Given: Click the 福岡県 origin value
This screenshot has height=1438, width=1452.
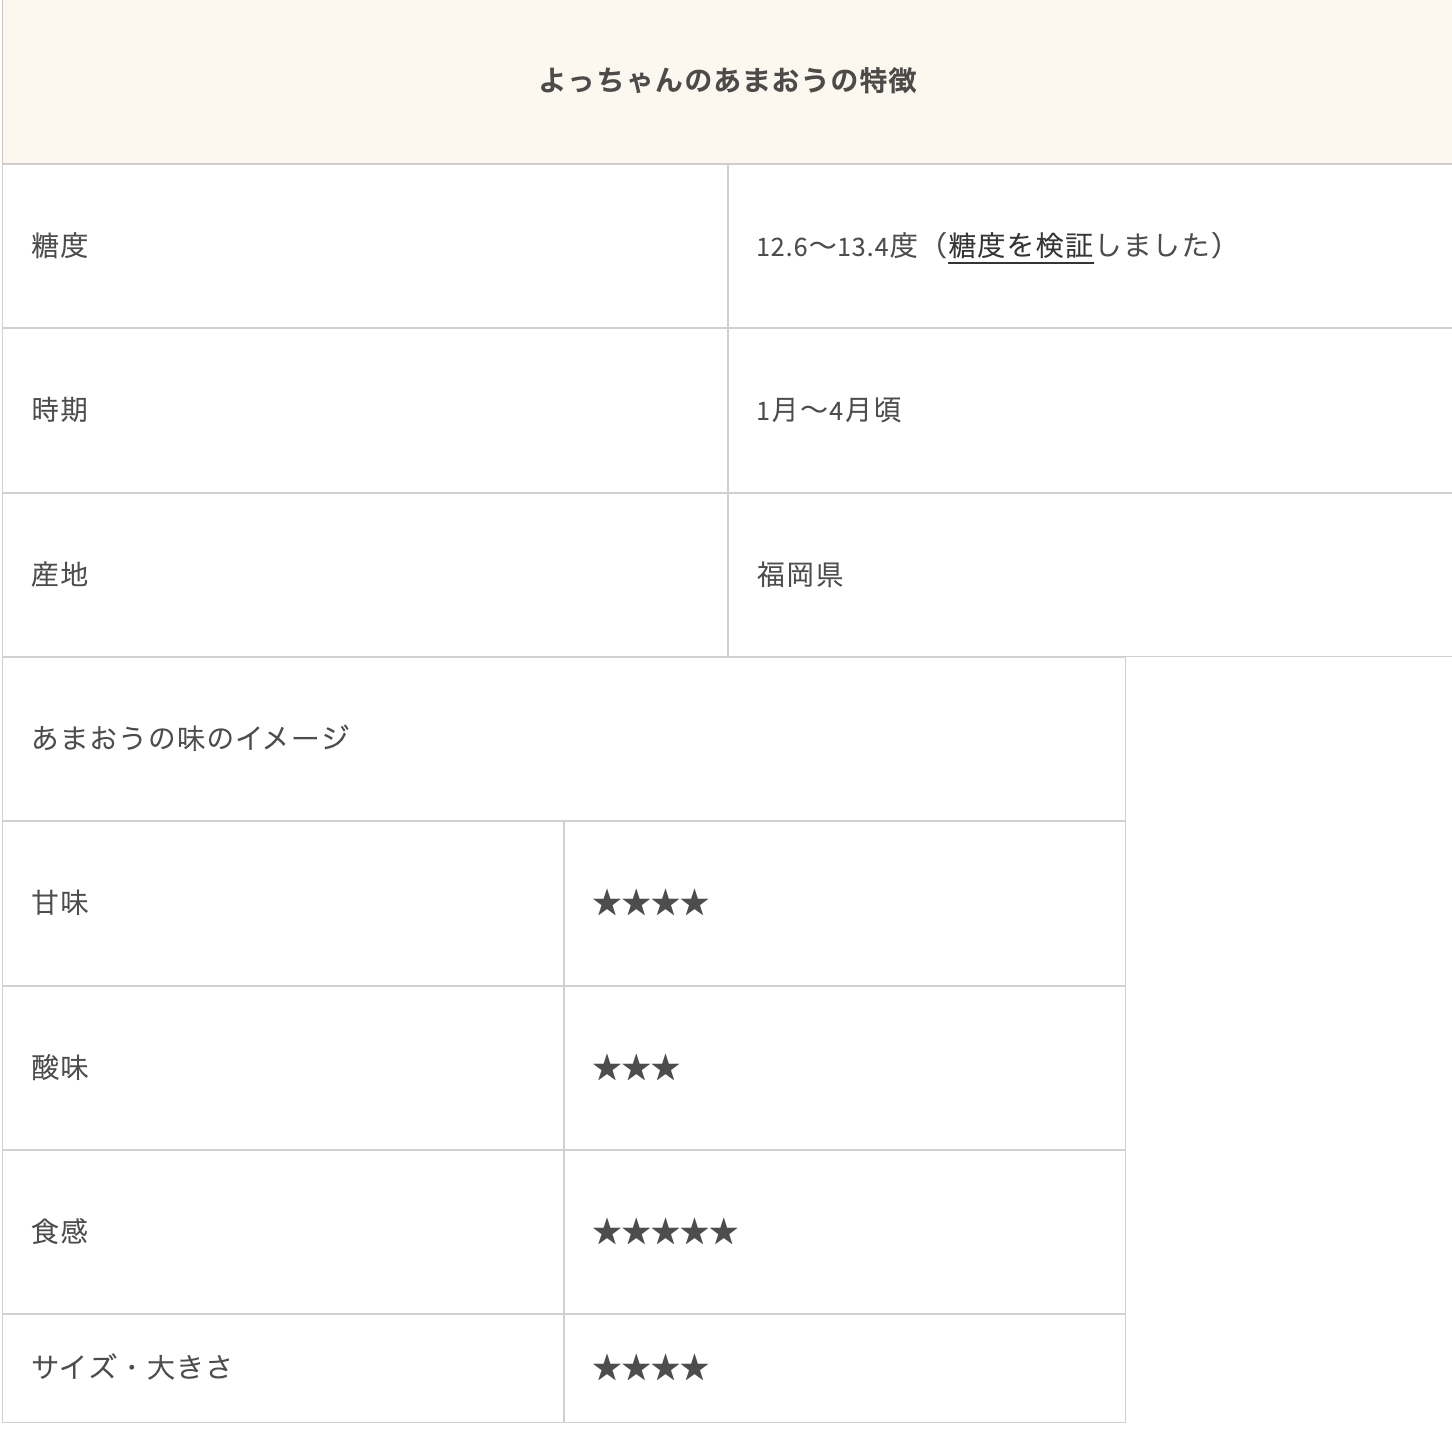Looking at the screenshot, I should (800, 575).
